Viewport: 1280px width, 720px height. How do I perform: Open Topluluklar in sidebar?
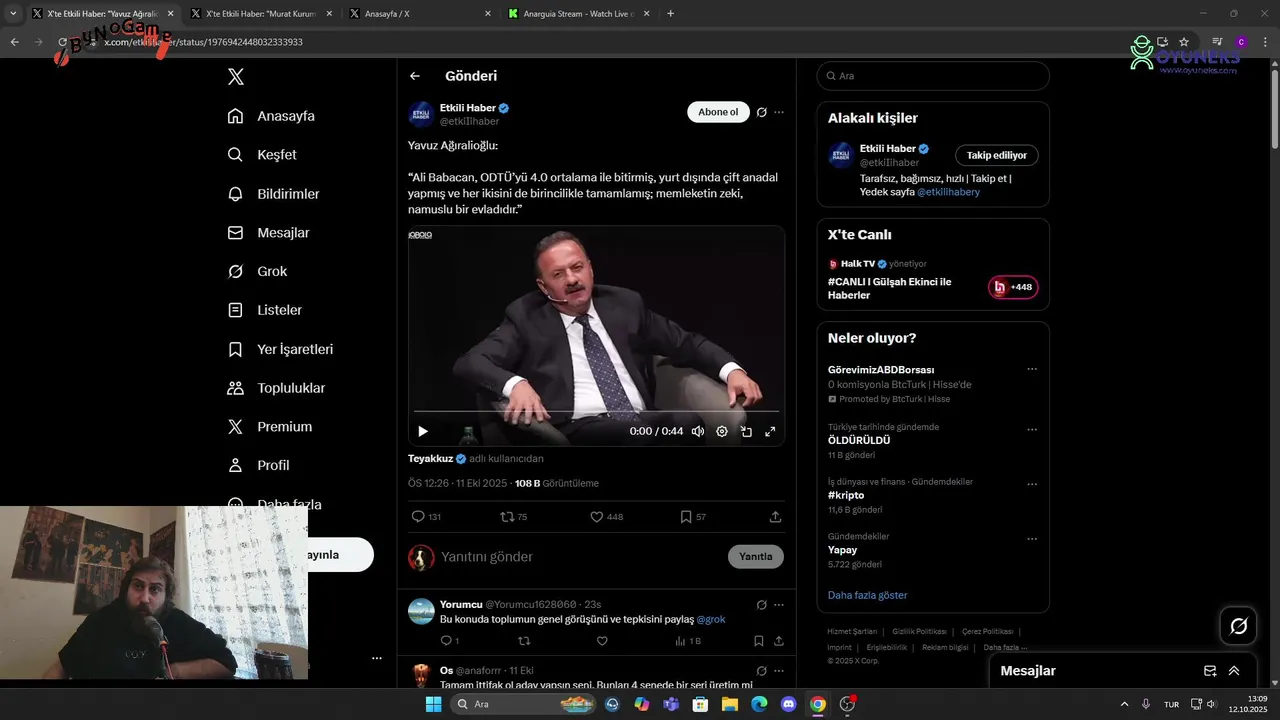click(276, 388)
